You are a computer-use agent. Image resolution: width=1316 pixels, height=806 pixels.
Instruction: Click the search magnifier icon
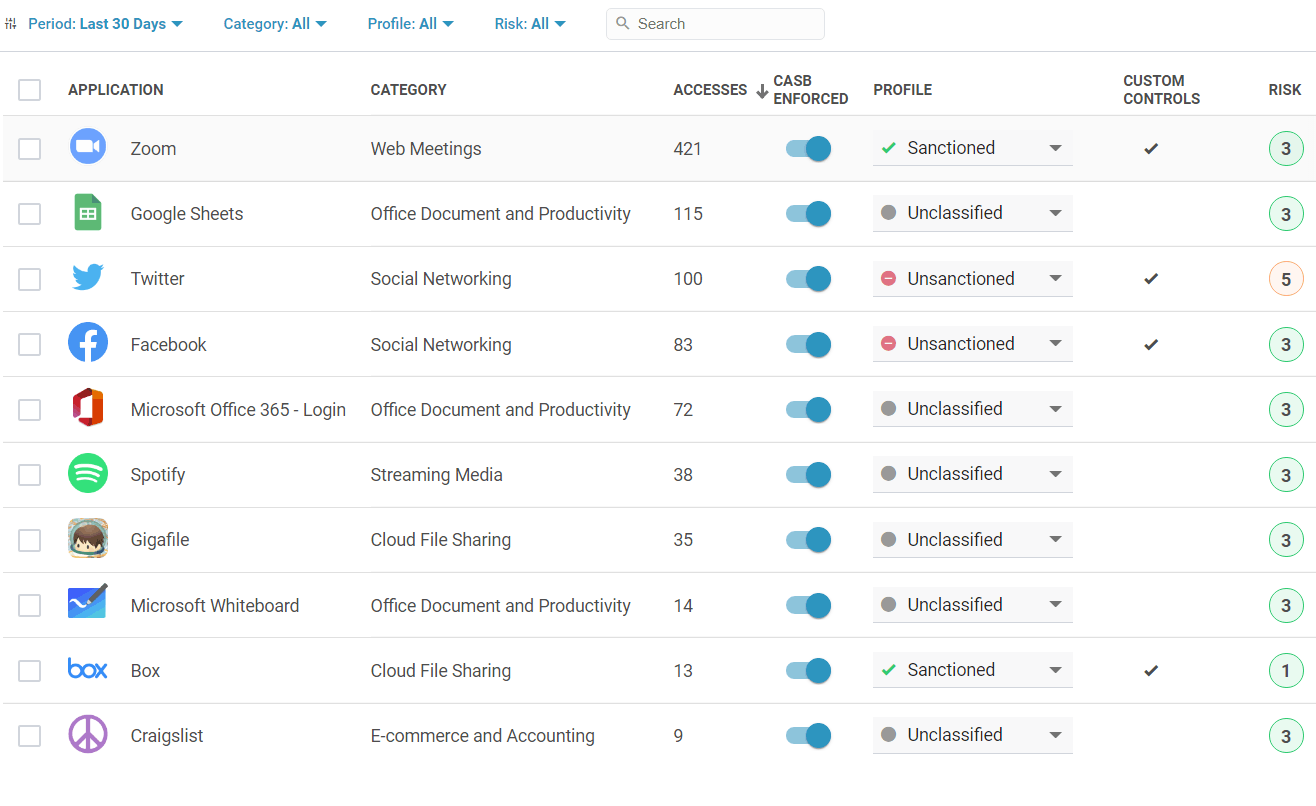pyautogui.click(x=623, y=23)
